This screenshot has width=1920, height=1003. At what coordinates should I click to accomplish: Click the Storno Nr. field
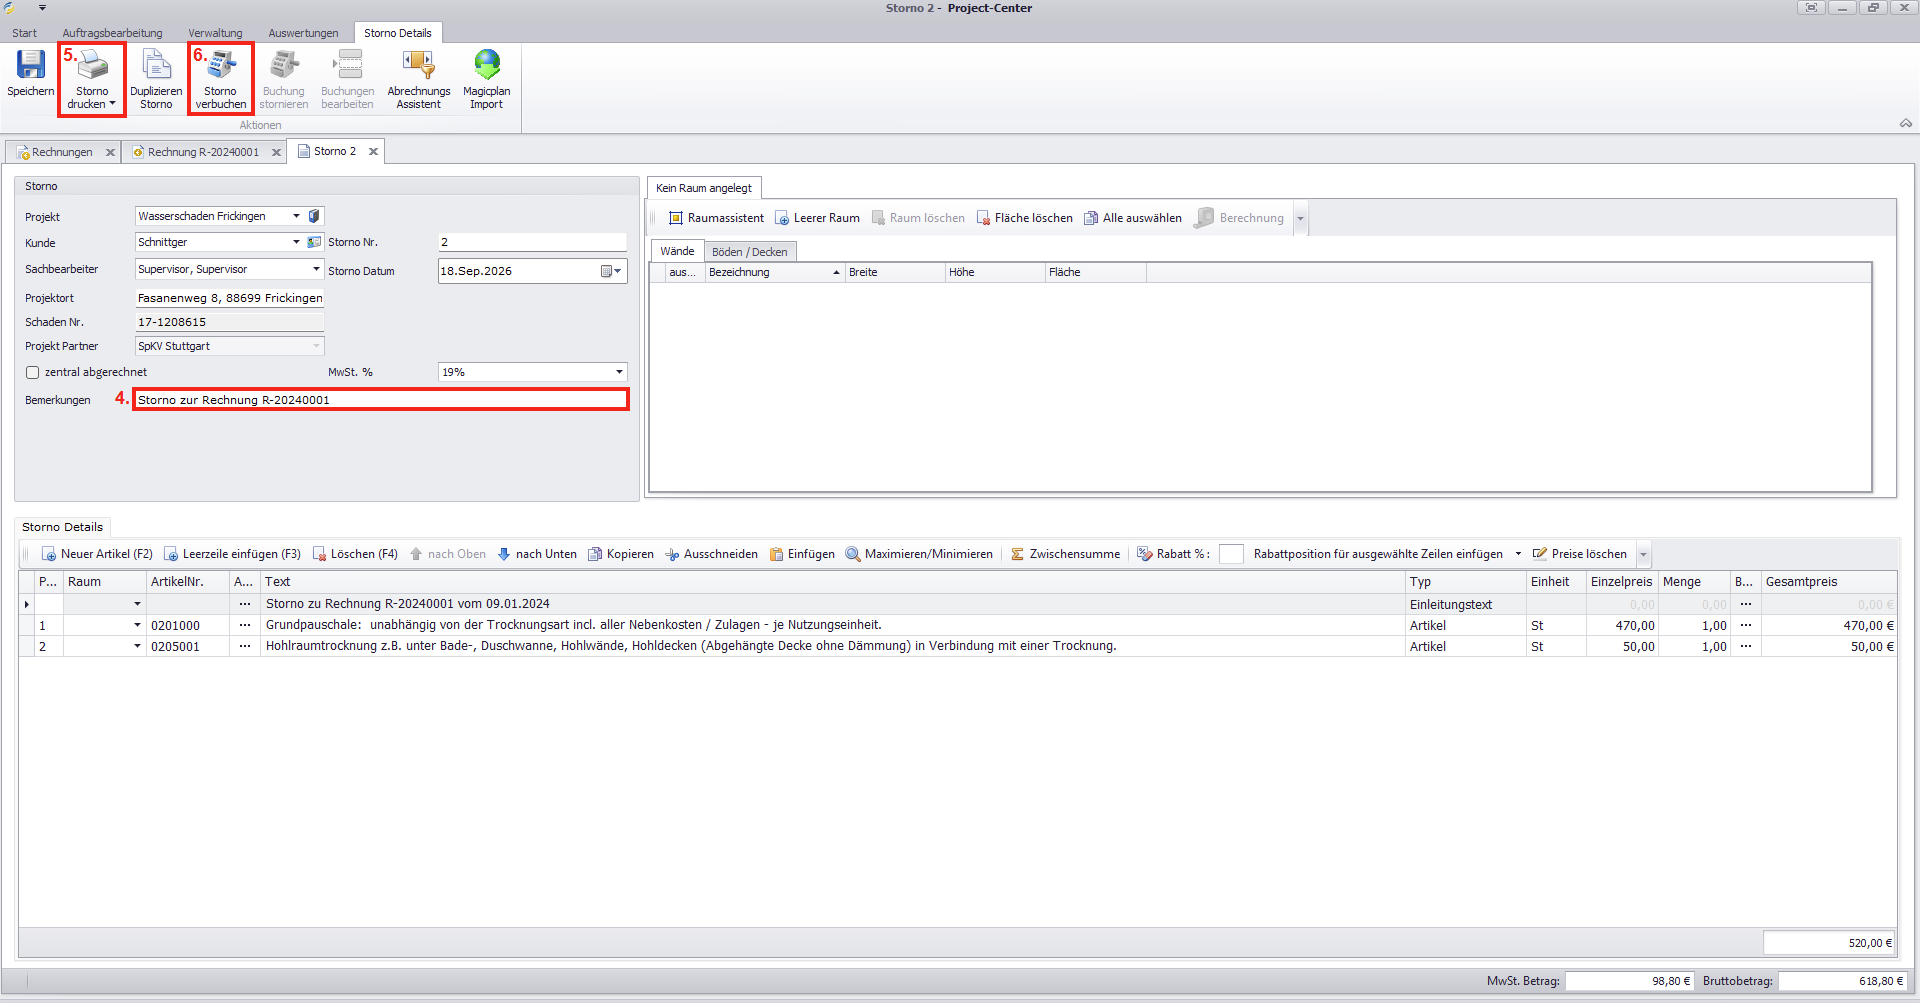pyautogui.click(x=532, y=242)
